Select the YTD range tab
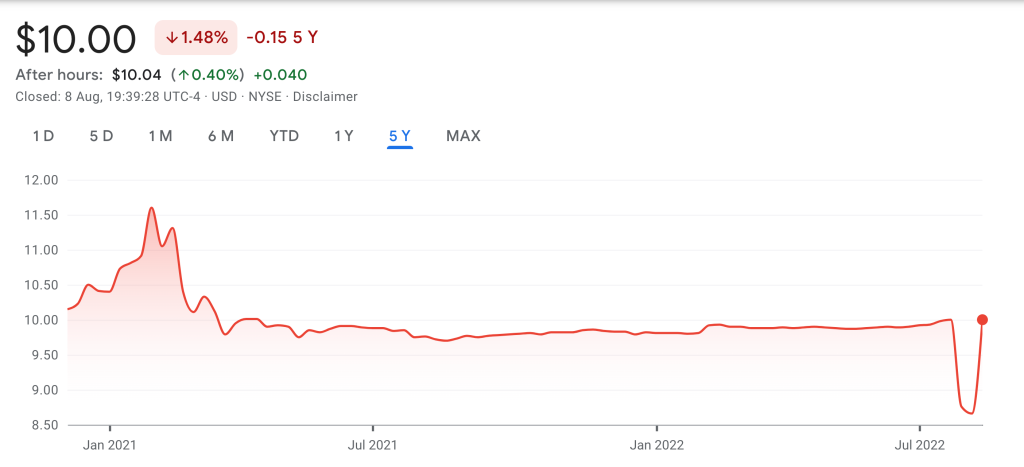The image size is (1024, 467). 284,136
